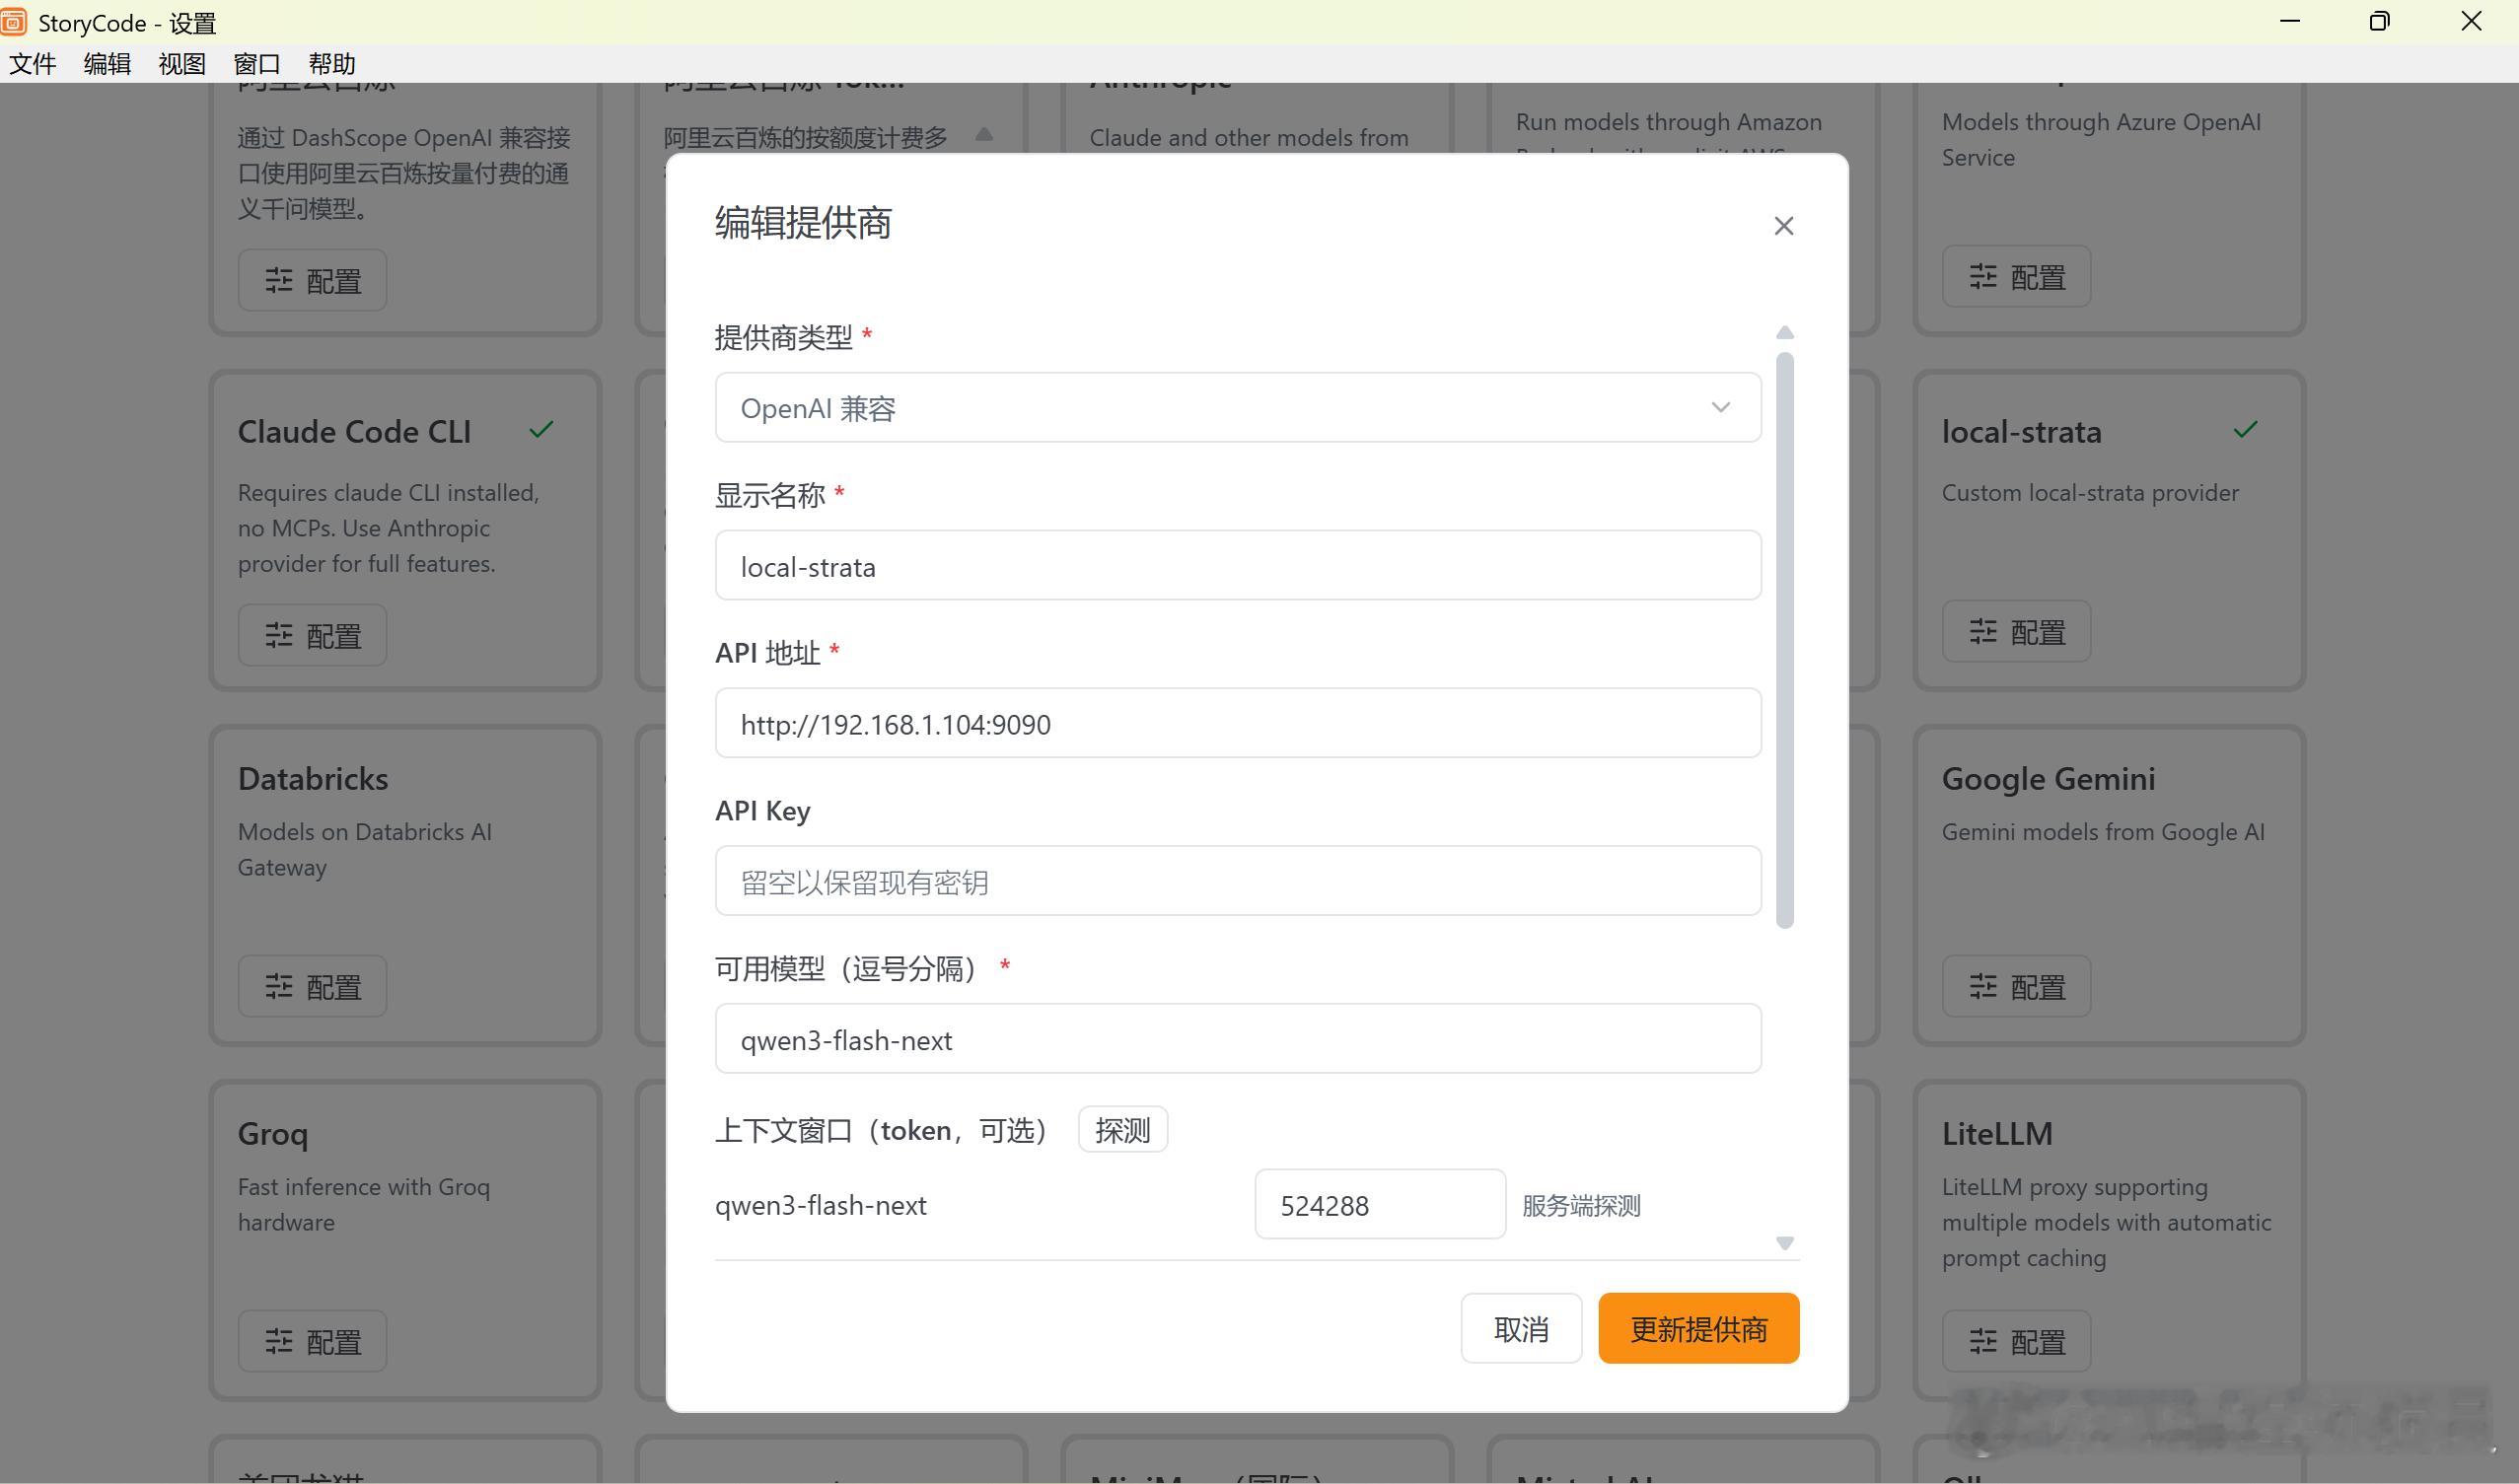
Task: Click the StoryCode app icon in title bar
Action: [13, 21]
